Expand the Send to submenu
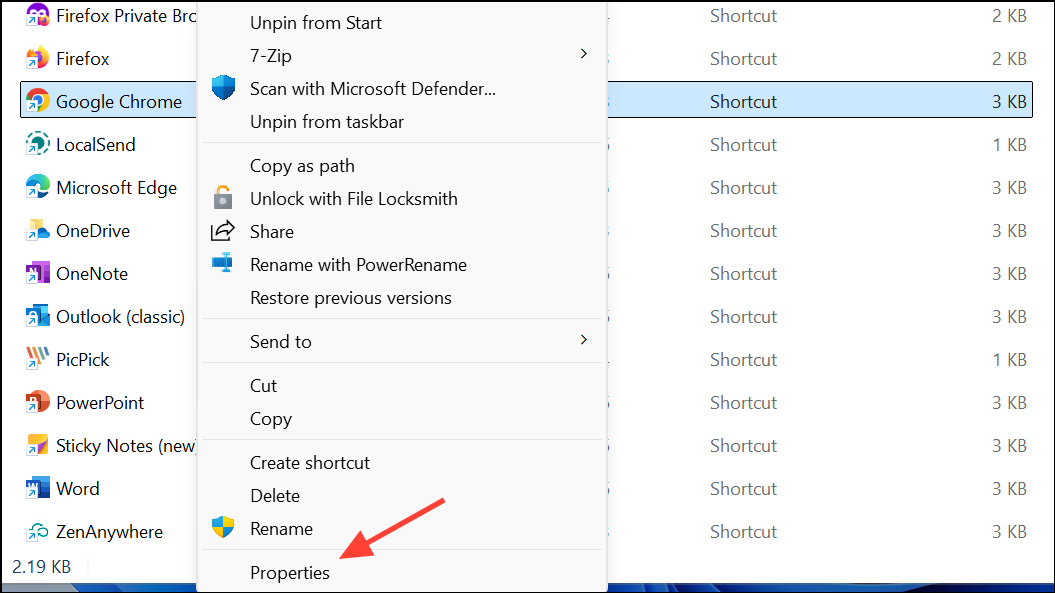The width and height of the screenshot is (1055, 593). pos(584,340)
